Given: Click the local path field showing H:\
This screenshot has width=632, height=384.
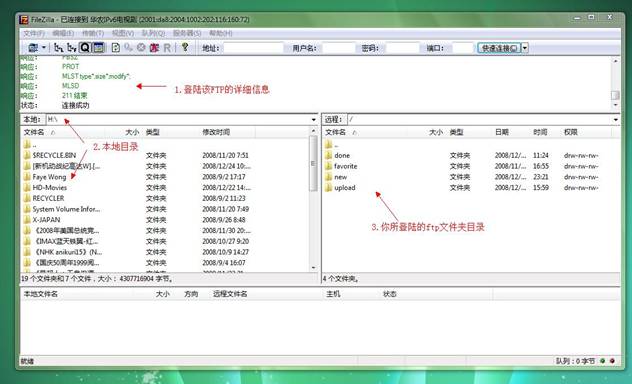Looking at the screenshot, I should click(178, 119).
